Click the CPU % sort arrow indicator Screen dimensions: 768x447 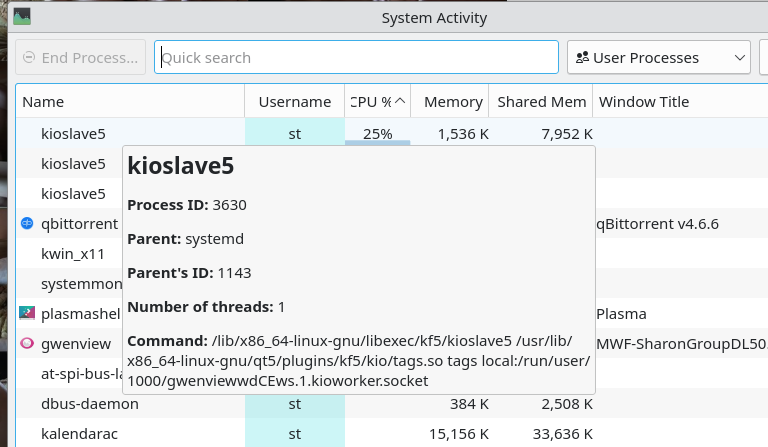(x=400, y=101)
